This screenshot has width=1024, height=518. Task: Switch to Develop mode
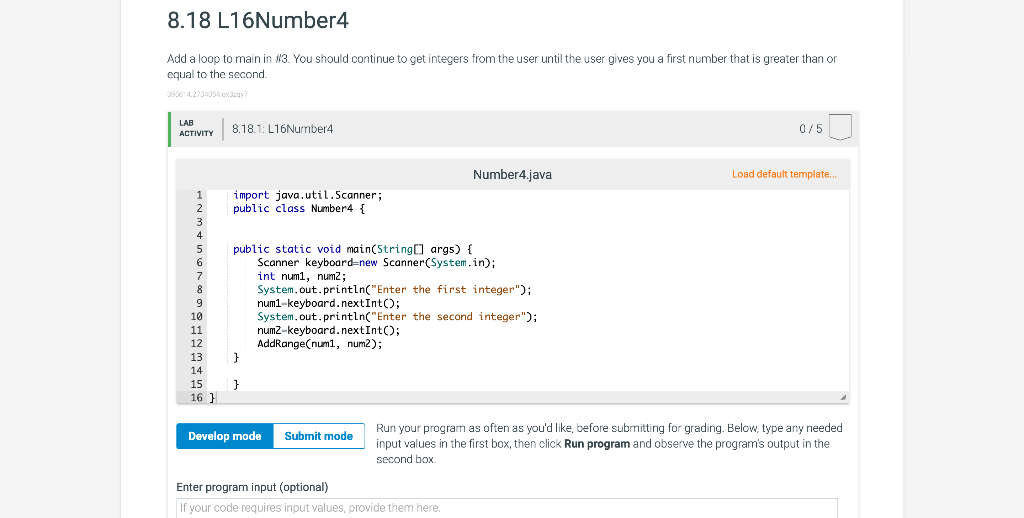point(225,436)
